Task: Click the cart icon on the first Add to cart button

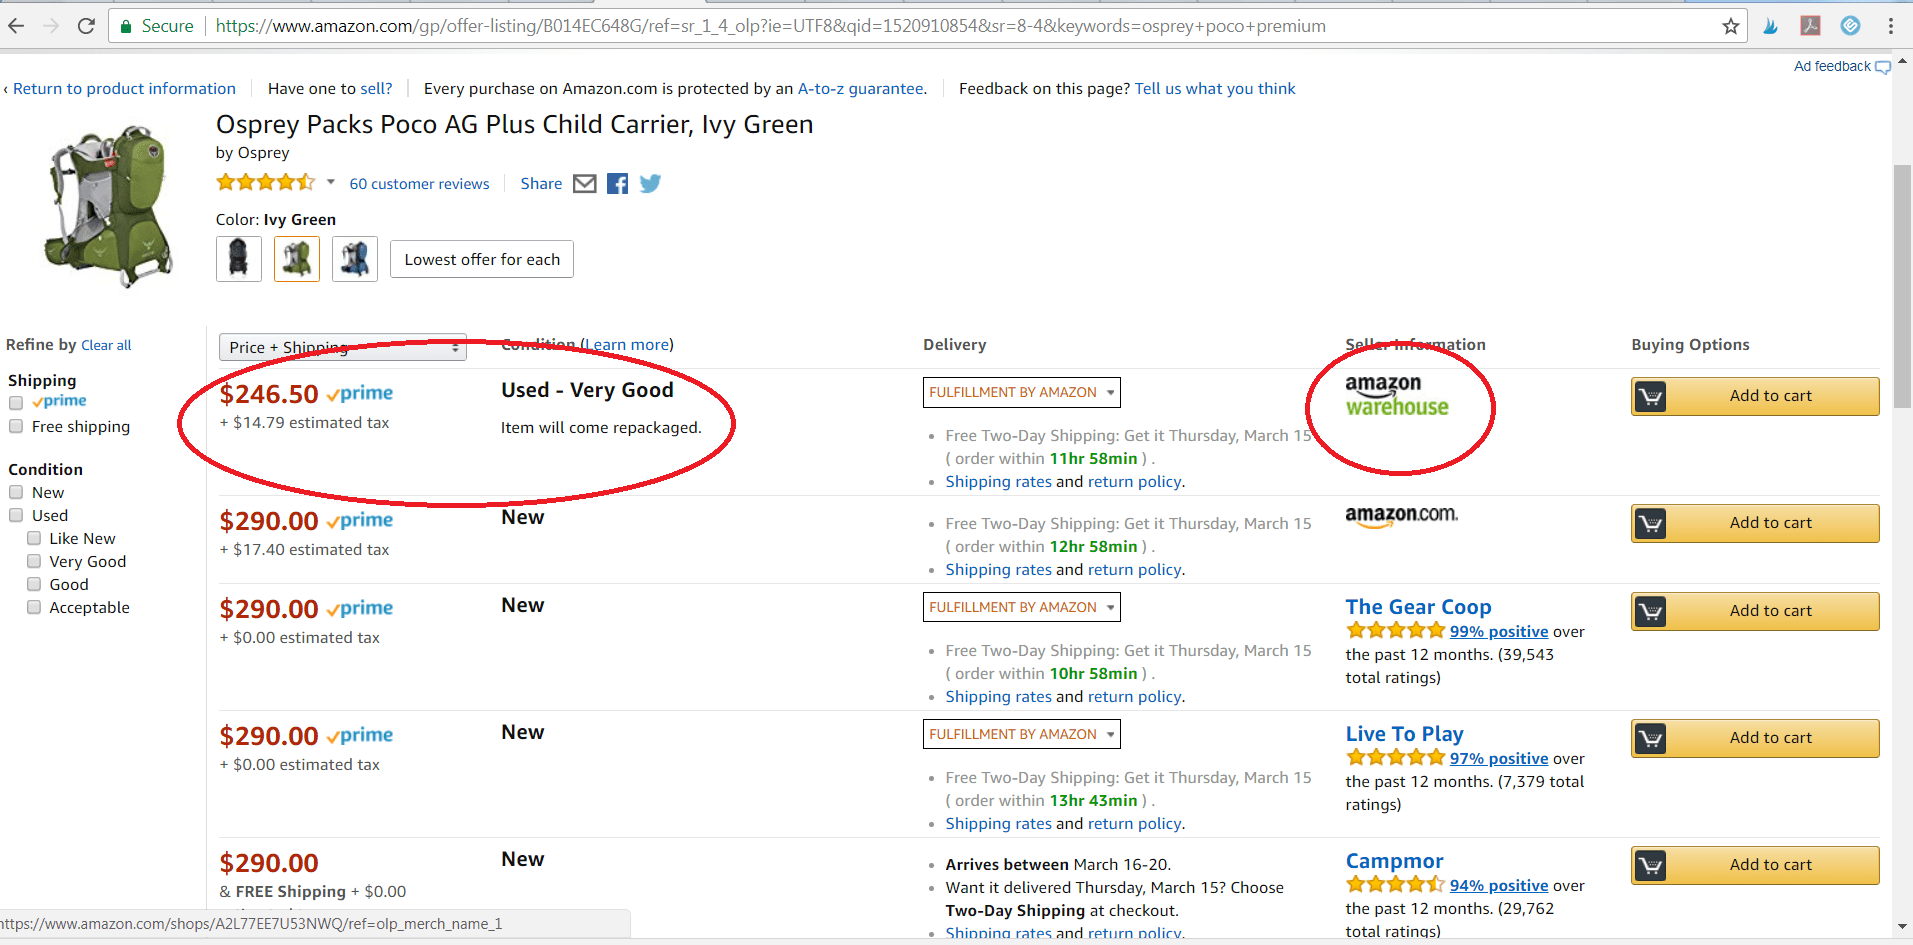Action: [x=1650, y=396]
